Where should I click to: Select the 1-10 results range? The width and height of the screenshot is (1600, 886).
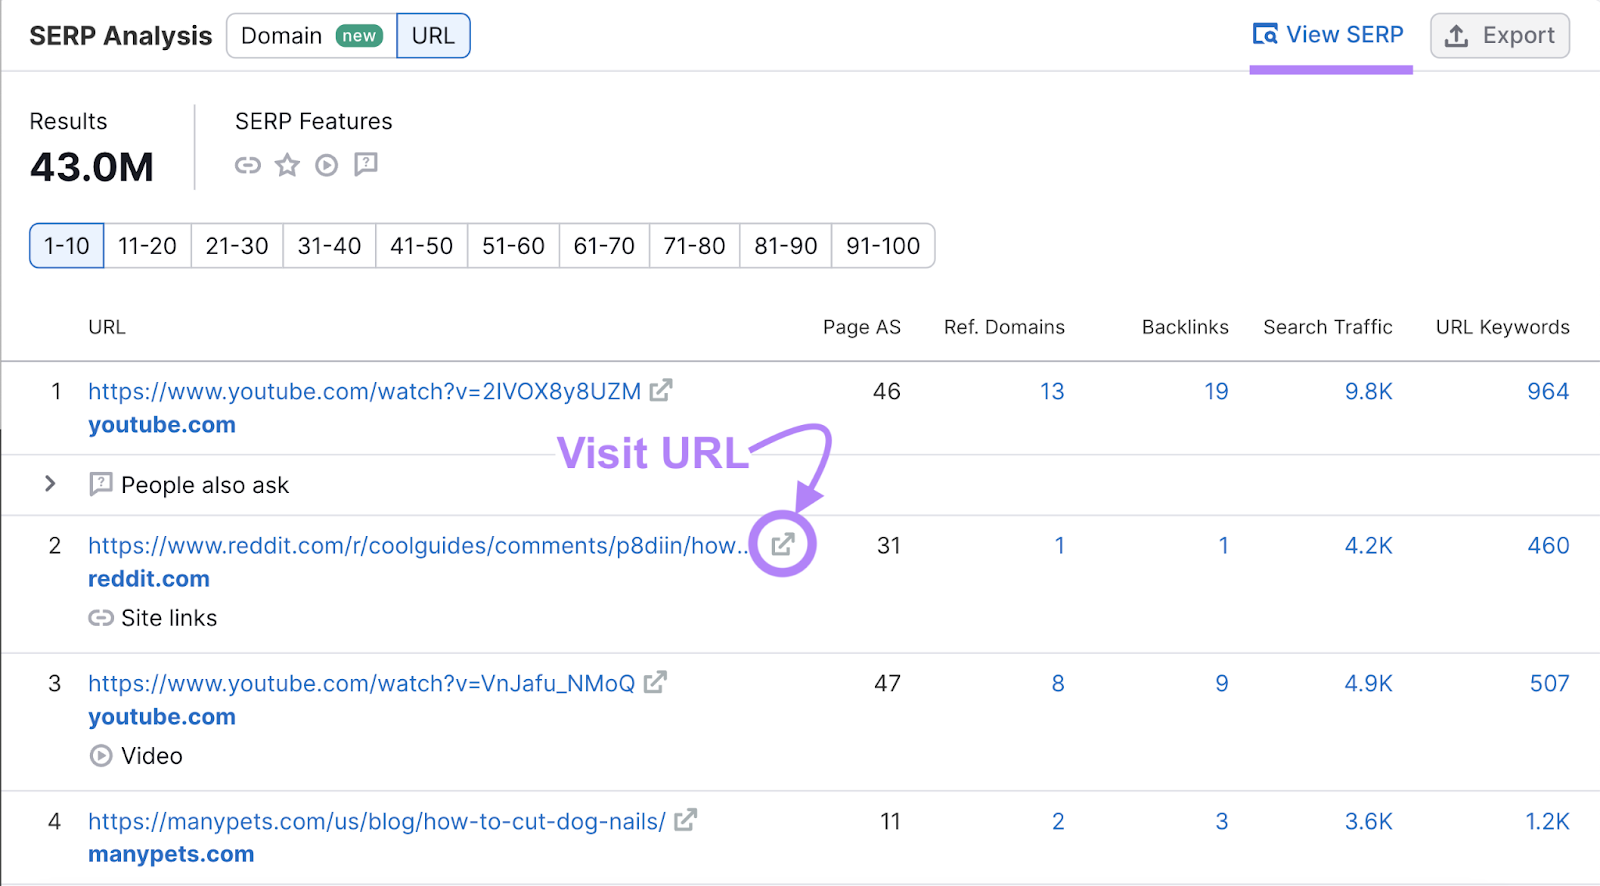coord(67,246)
